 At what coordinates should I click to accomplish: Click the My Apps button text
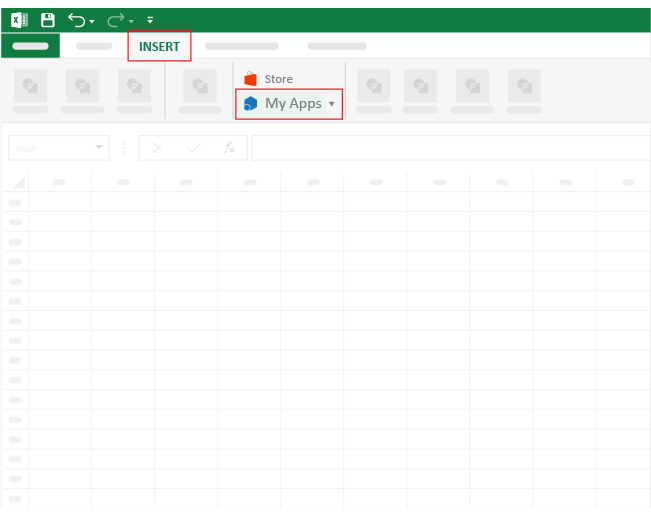pyautogui.click(x=294, y=103)
